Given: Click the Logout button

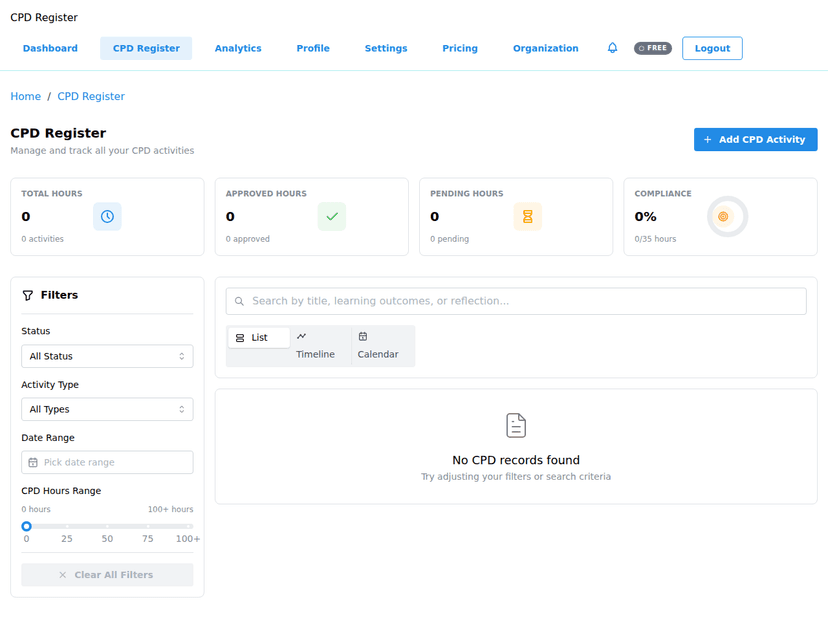Looking at the screenshot, I should (712, 48).
